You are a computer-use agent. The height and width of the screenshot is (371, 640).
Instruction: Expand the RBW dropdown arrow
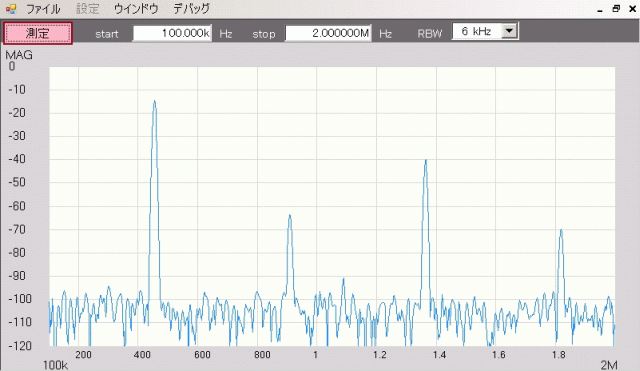point(509,31)
